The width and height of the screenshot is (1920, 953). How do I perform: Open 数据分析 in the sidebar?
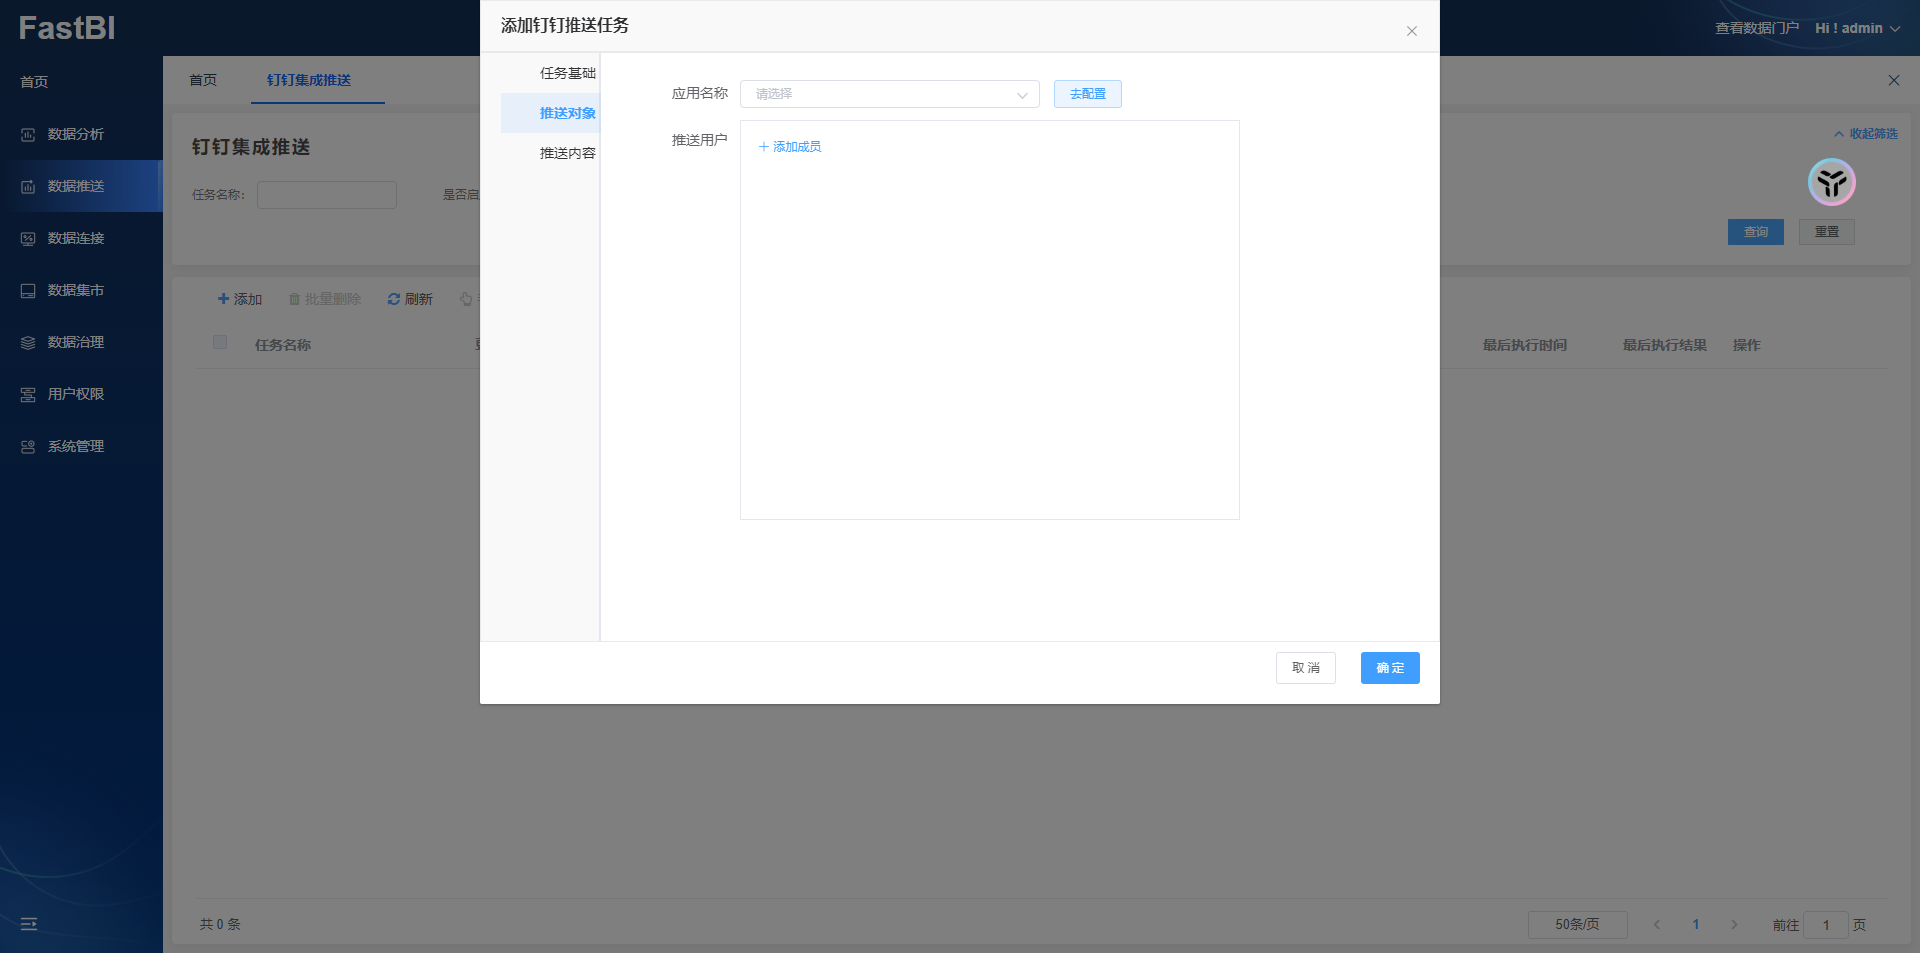pos(76,134)
